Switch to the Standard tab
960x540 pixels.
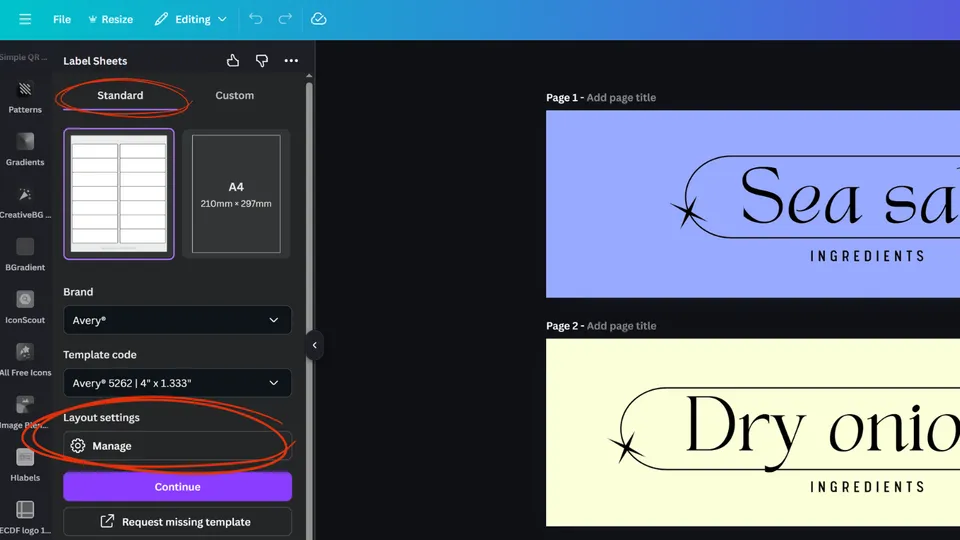click(x=120, y=96)
